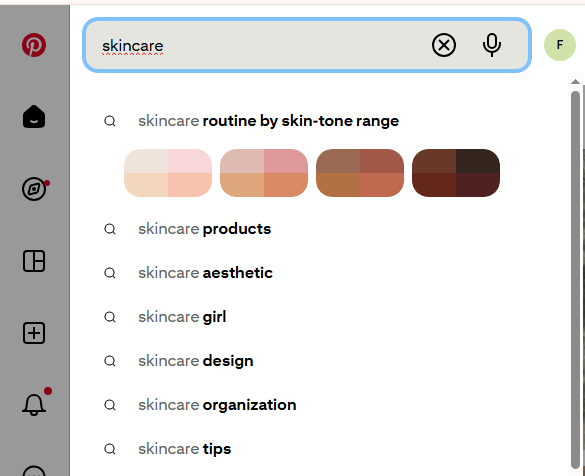Screen dimensions: 585x476
Task: Click the suggestions list scrollbar up arrow
Action: 575,81
